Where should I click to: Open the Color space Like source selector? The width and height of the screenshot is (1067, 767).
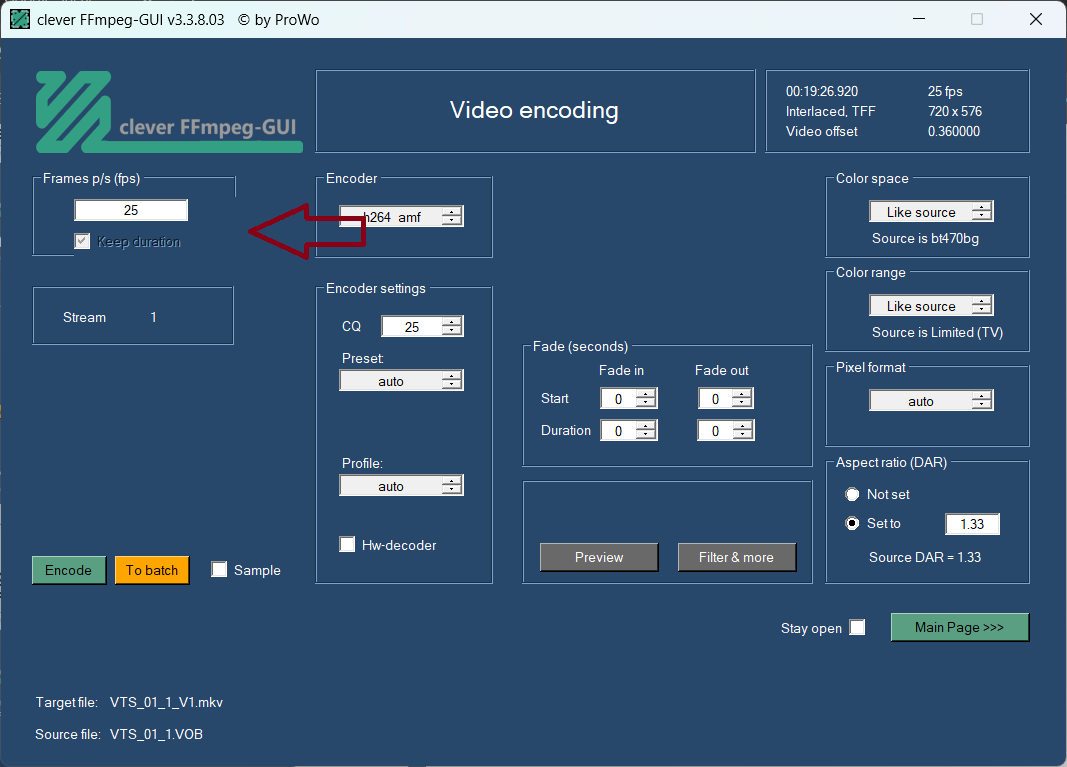(931, 212)
